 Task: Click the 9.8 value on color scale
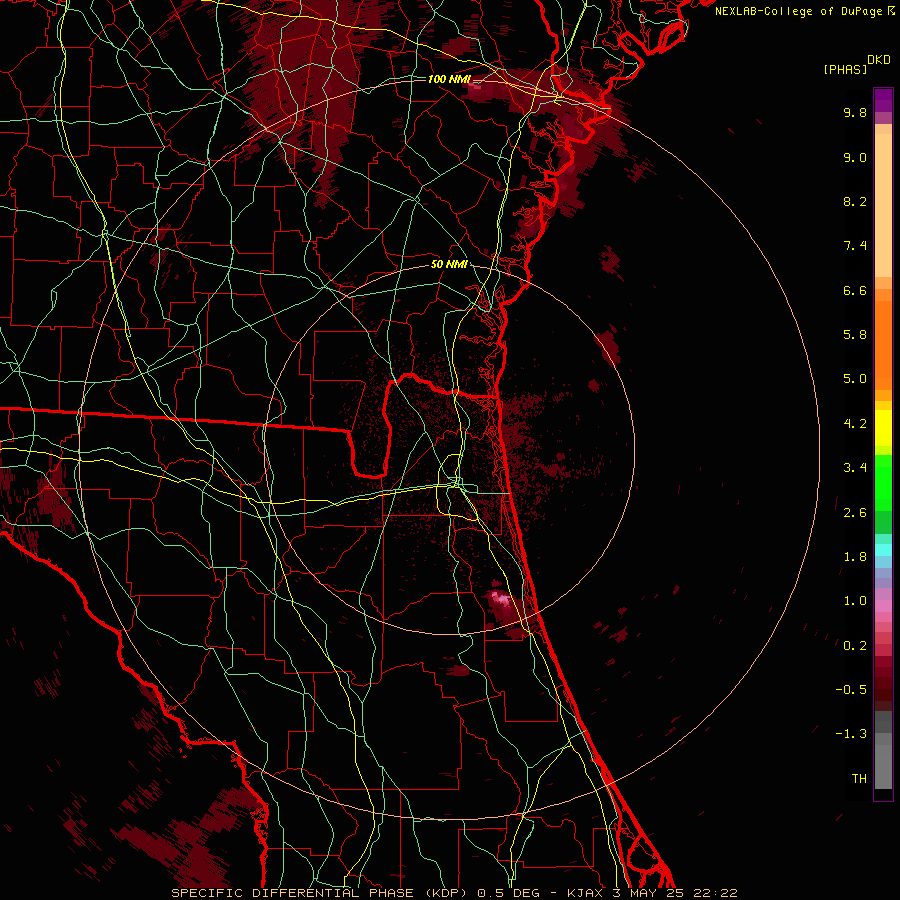point(855,112)
